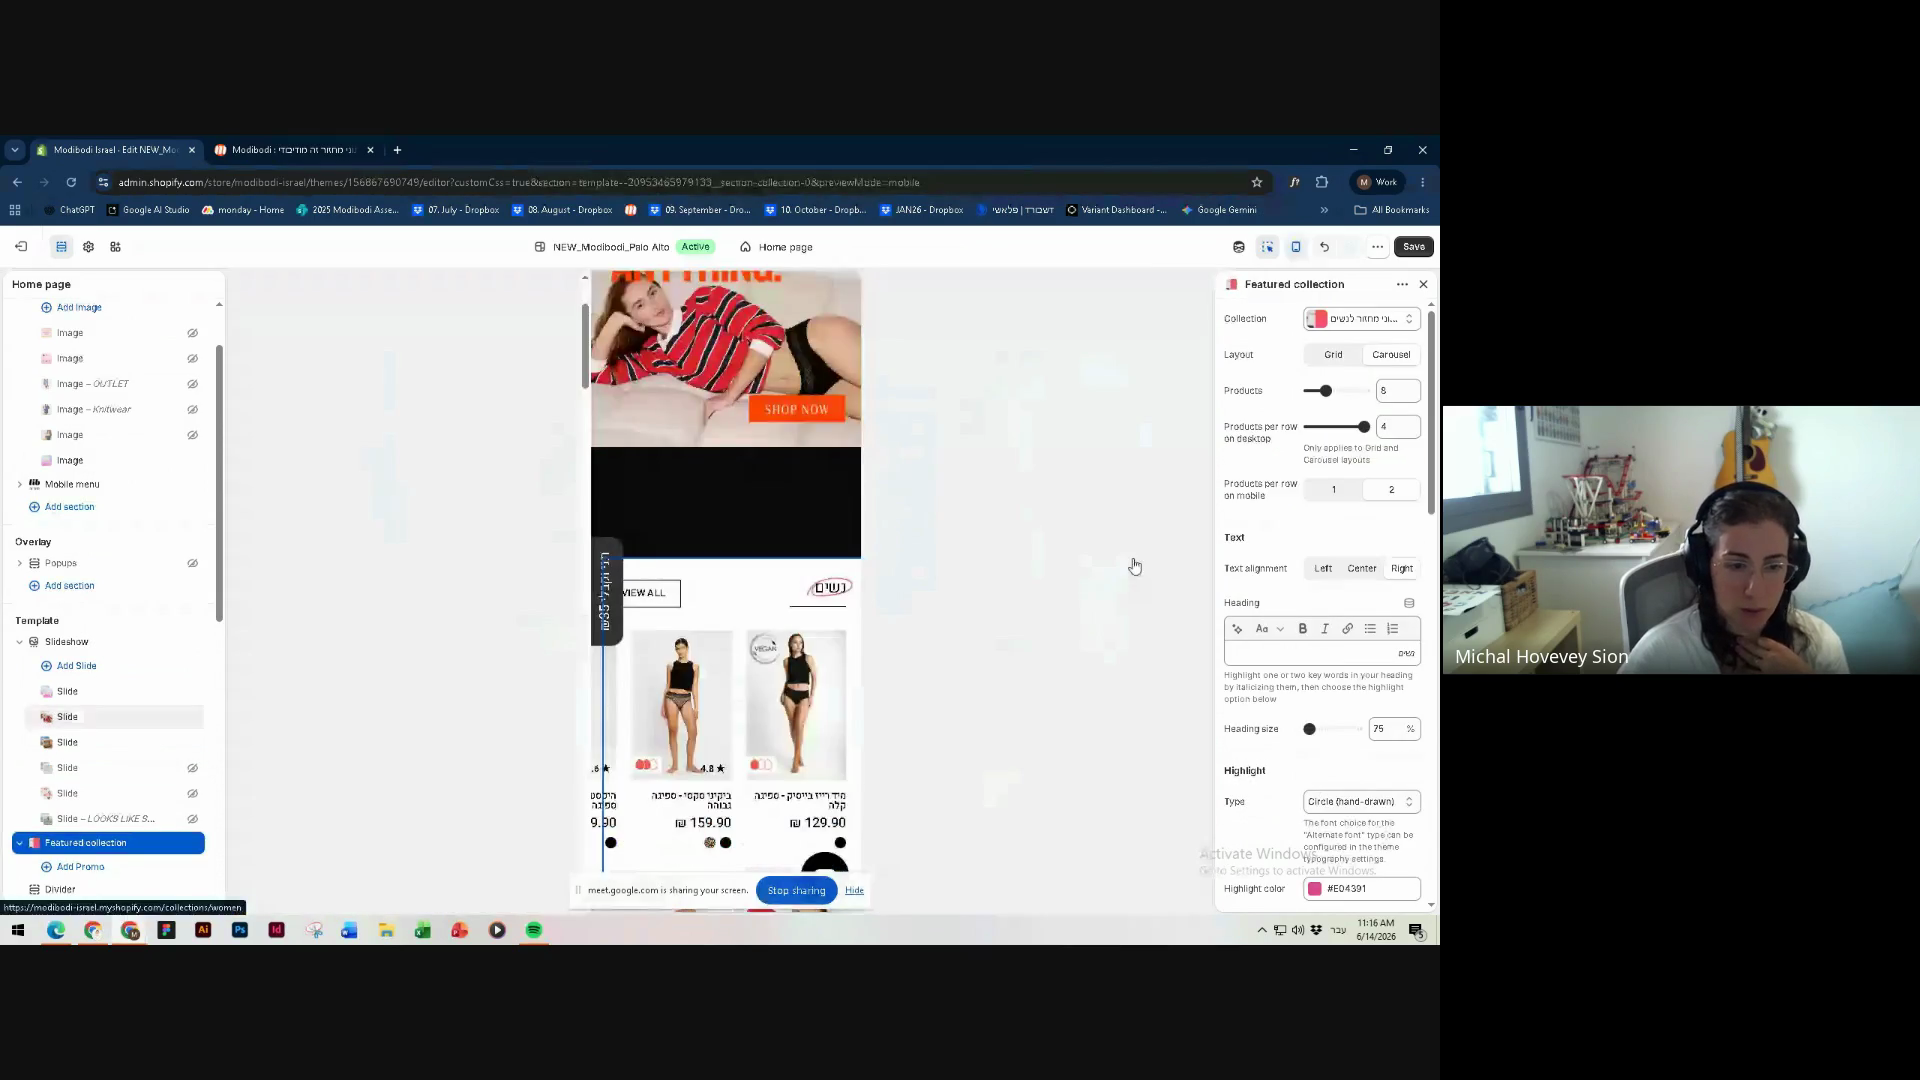Show more bookmarks chevron

pyautogui.click(x=1324, y=210)
